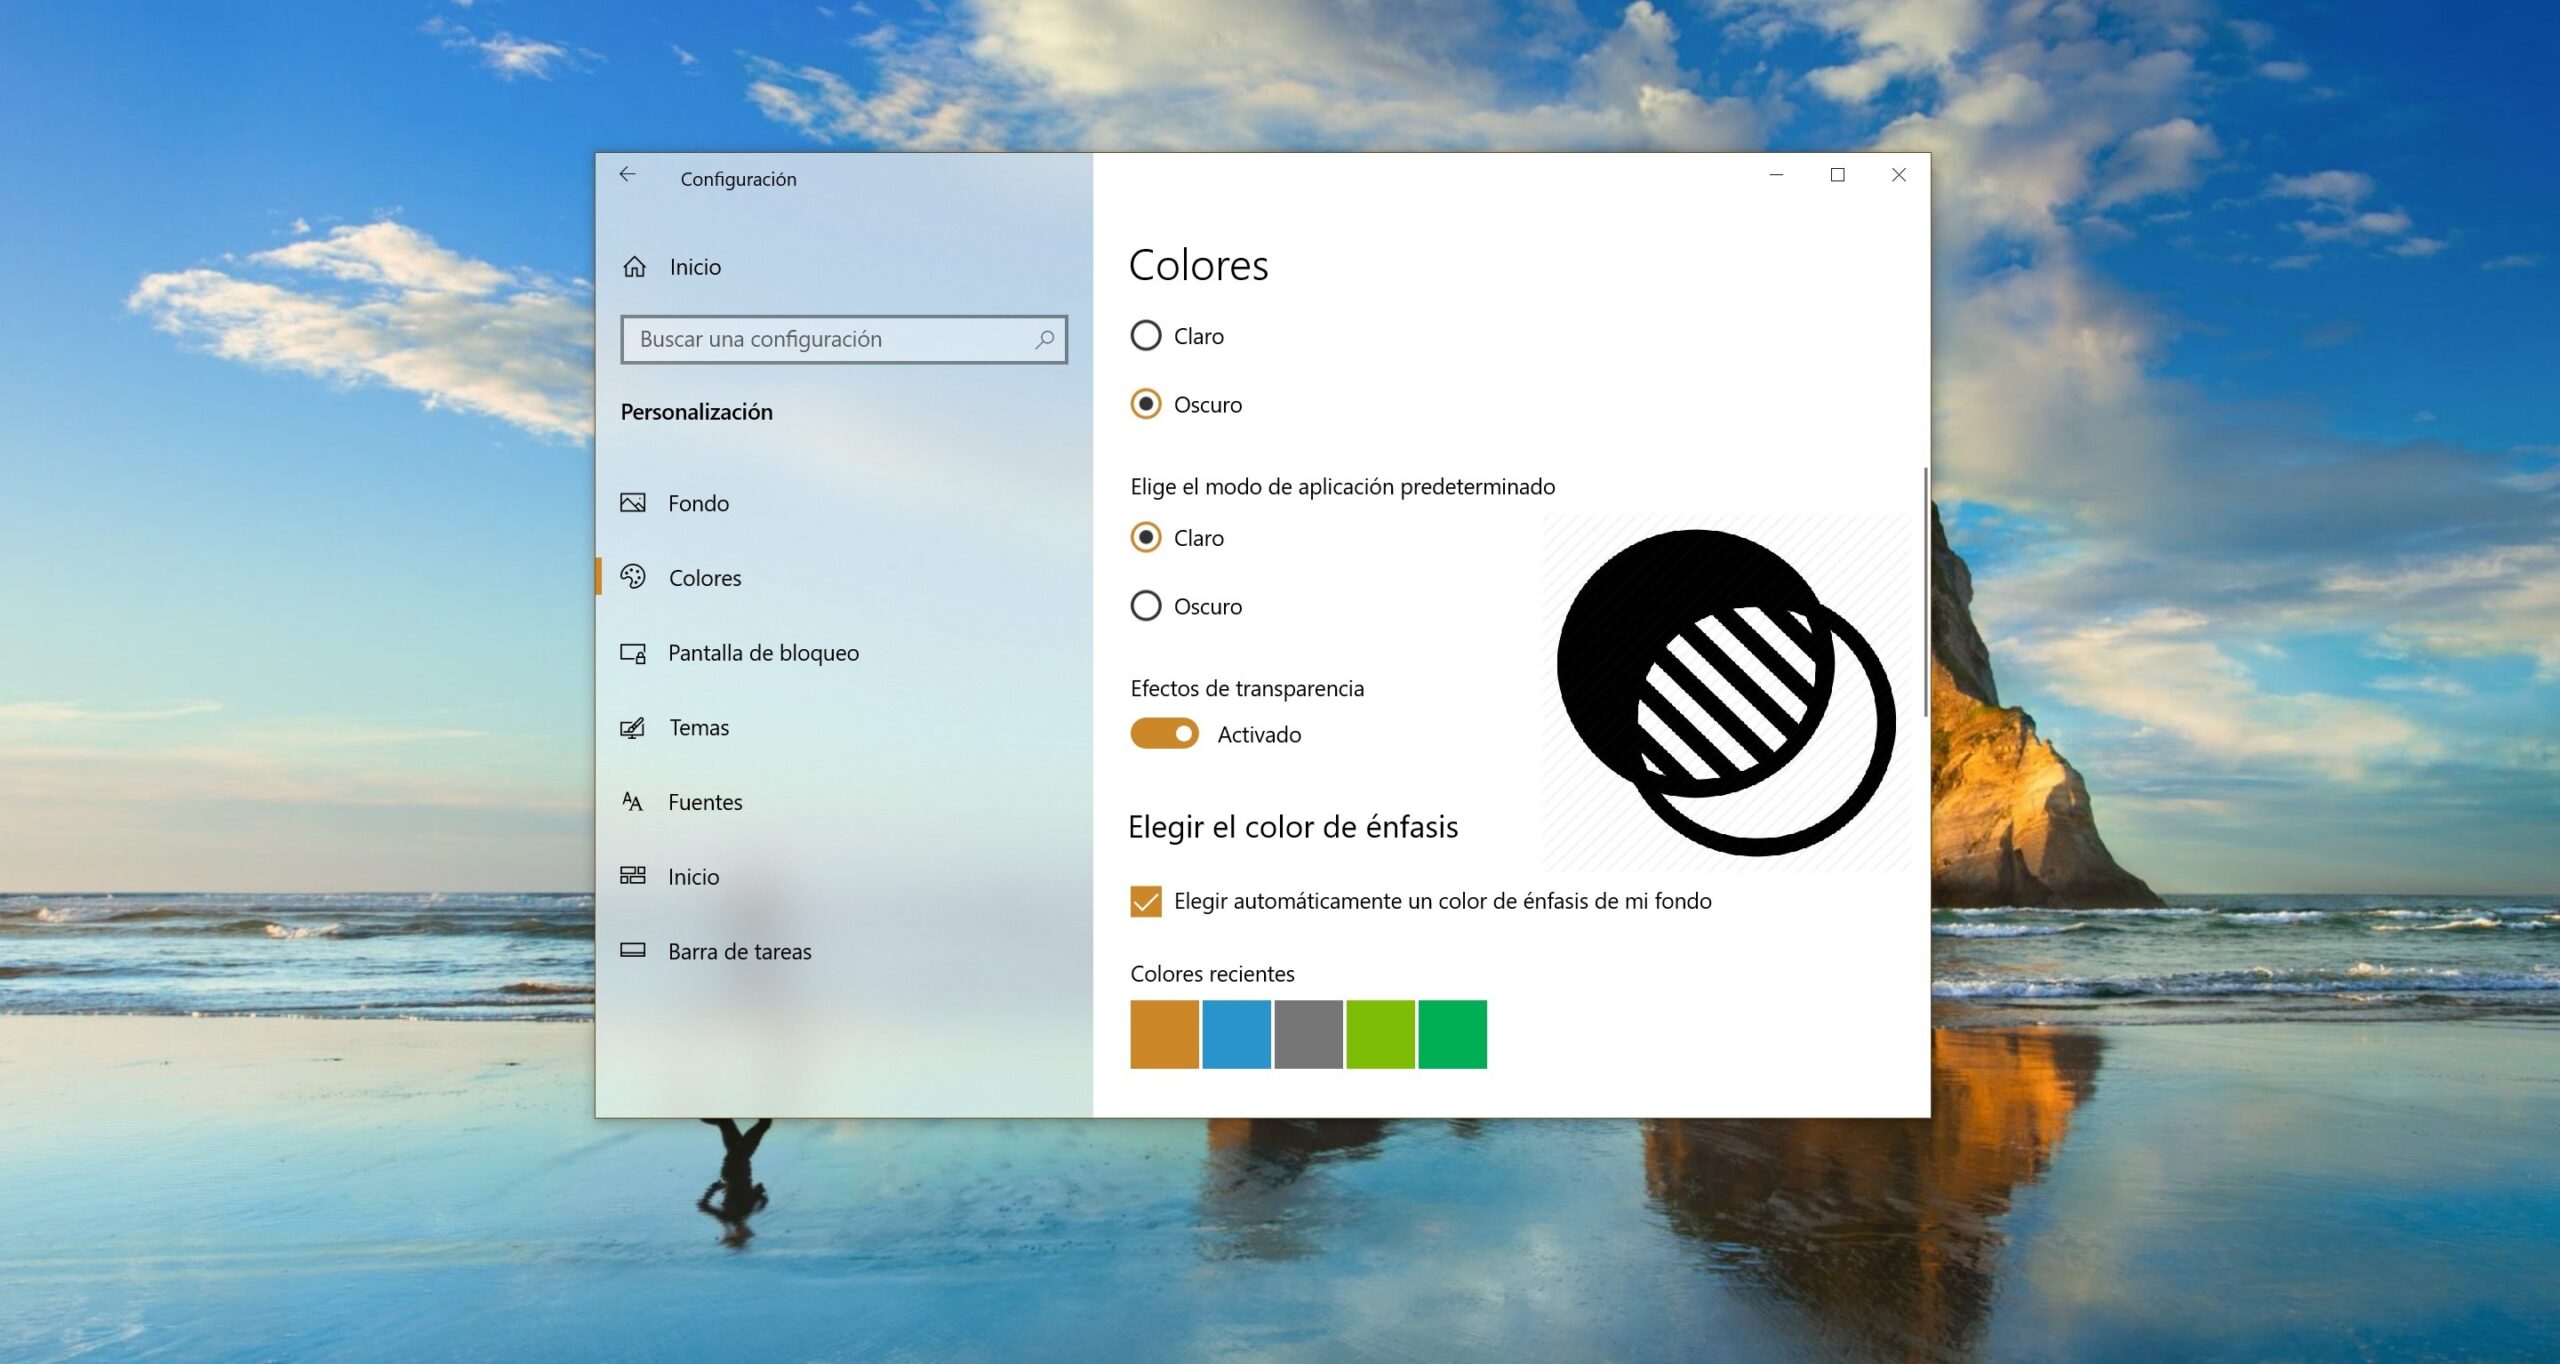This screenshot has height=1364, width=2560.
Task: Pick the lime green recent color swatch
Action: point(1380,1034)
